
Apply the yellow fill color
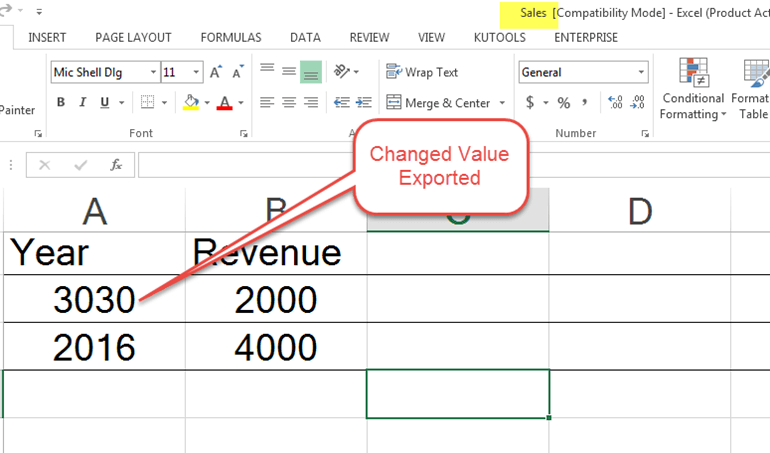[191, 102]
